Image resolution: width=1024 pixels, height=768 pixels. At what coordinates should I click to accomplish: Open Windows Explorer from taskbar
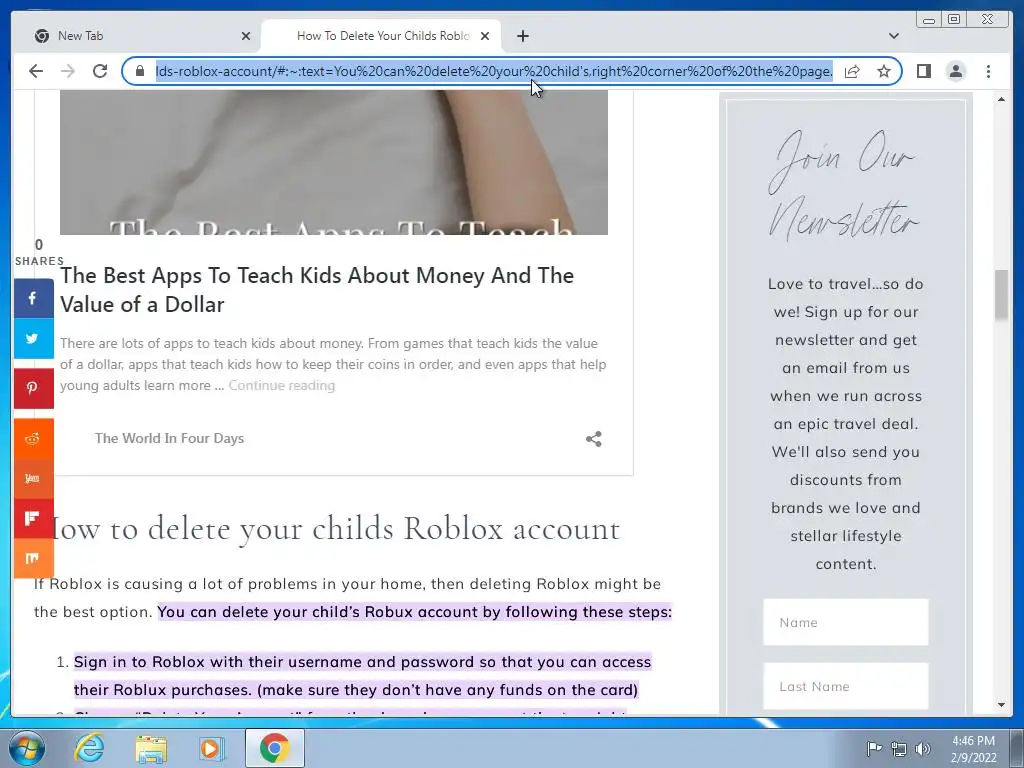[150, 748]
